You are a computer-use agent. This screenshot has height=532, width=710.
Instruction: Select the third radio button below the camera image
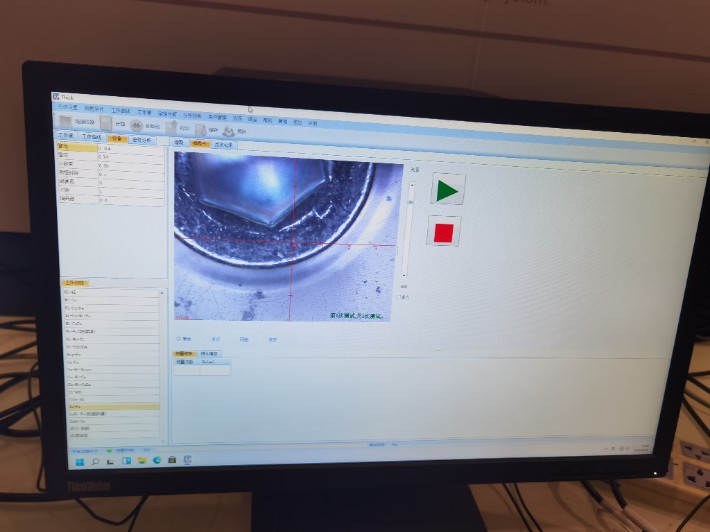(x=235, y=339)
